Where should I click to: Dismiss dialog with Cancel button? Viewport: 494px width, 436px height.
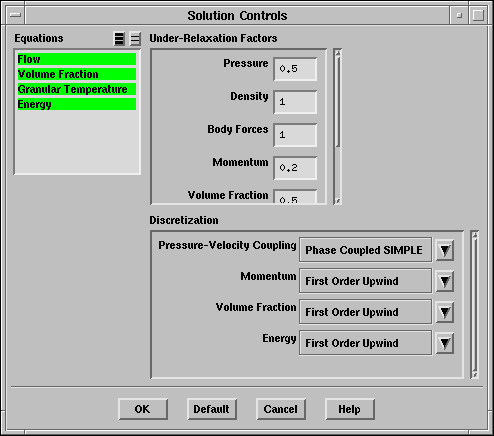coord(281,409)
